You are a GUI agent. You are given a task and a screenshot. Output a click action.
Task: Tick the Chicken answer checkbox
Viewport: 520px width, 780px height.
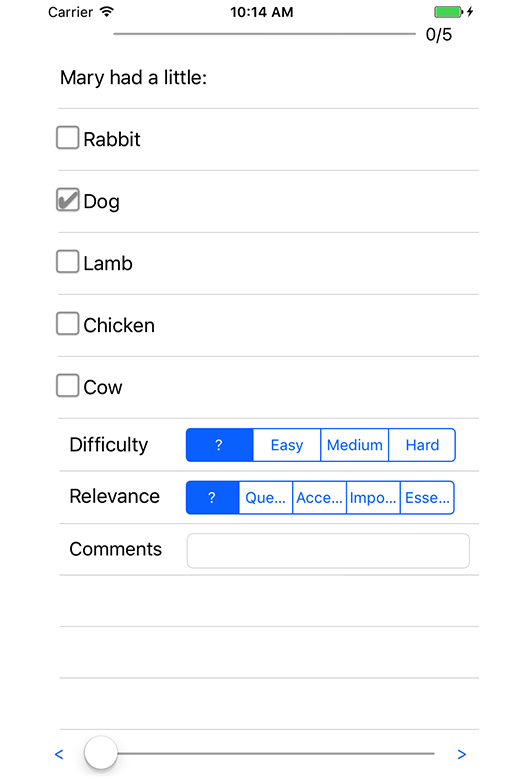point(67,324)
